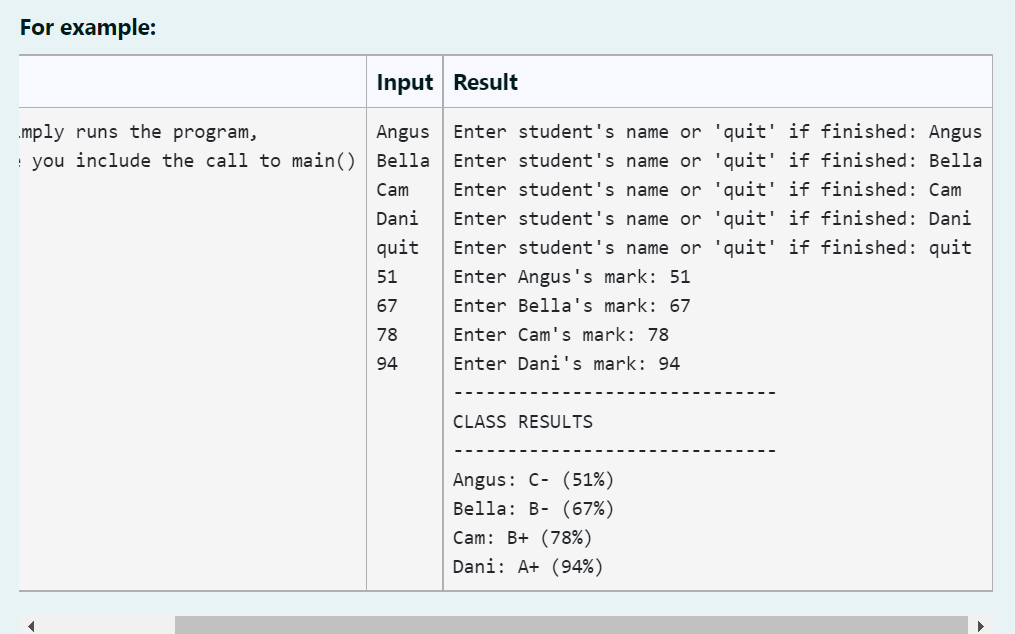Click the 'Bella: B- (67%)' result line
1015x634 pixels.
tap(533, 509)
